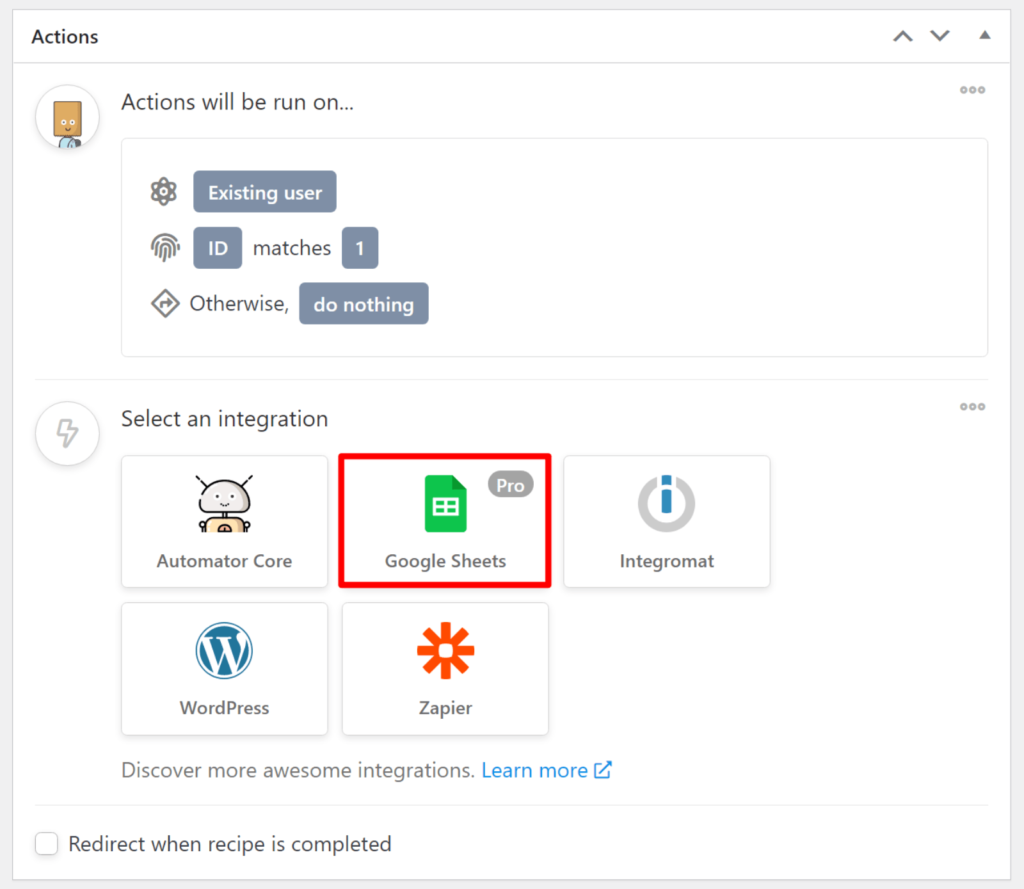1024x889 pixels.
Task: Choose the Zapier integration card
Action: (445, 668)
